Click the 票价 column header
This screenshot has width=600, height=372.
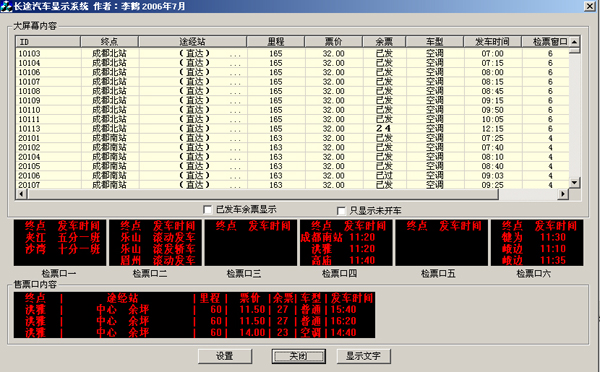click(x=333, y=41)
